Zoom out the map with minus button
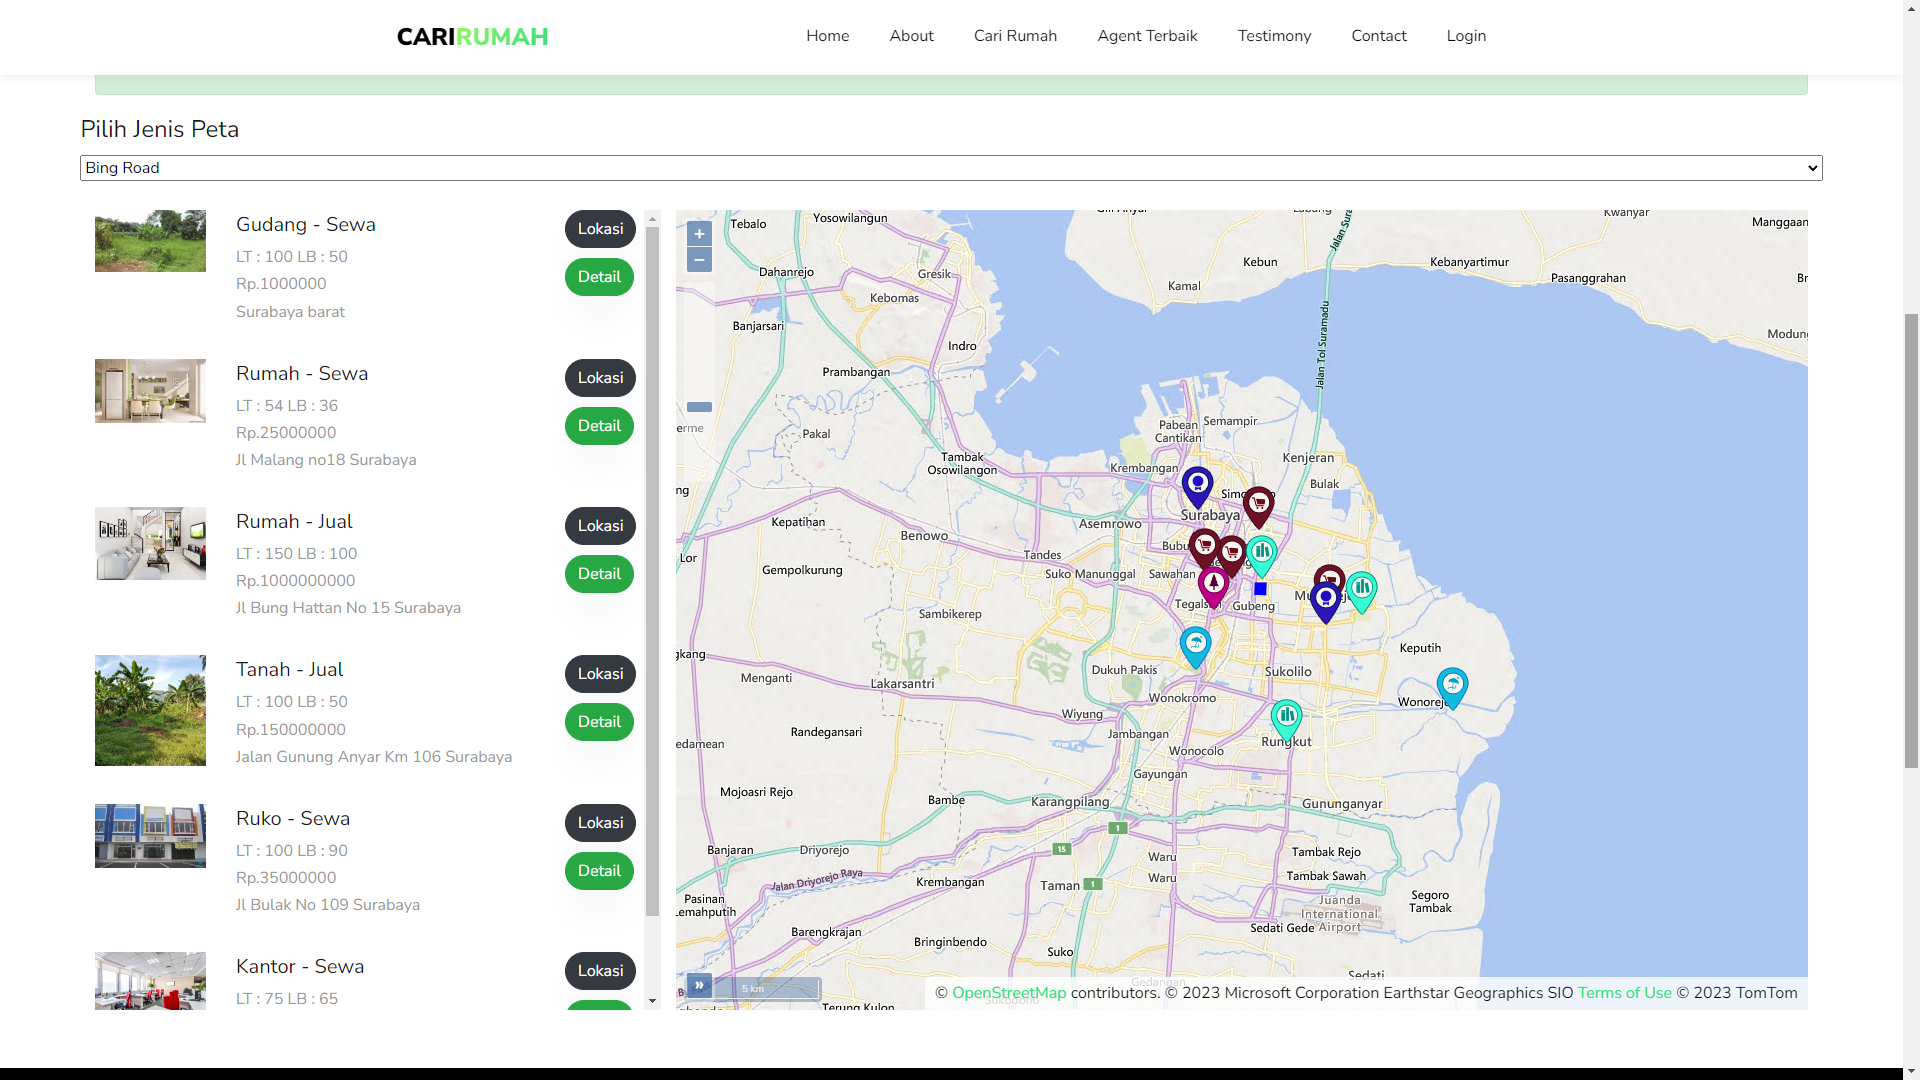1920x1080 pixels. [x=699, y=260]
